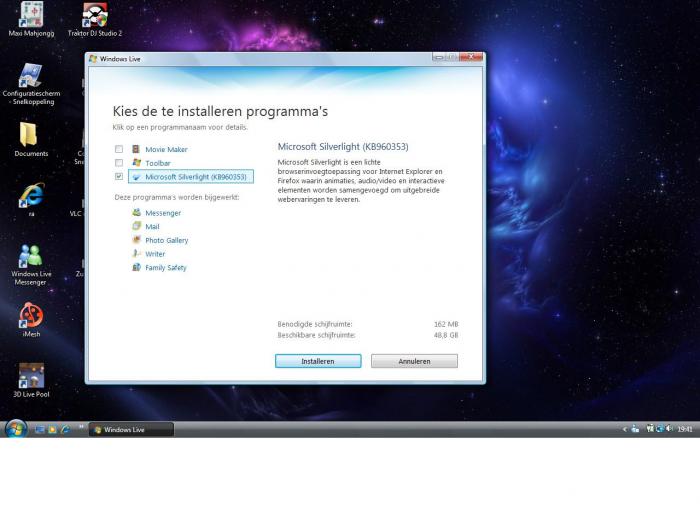Open Maxi Mahjongg desktop shortcut

(x=31, y=19)
